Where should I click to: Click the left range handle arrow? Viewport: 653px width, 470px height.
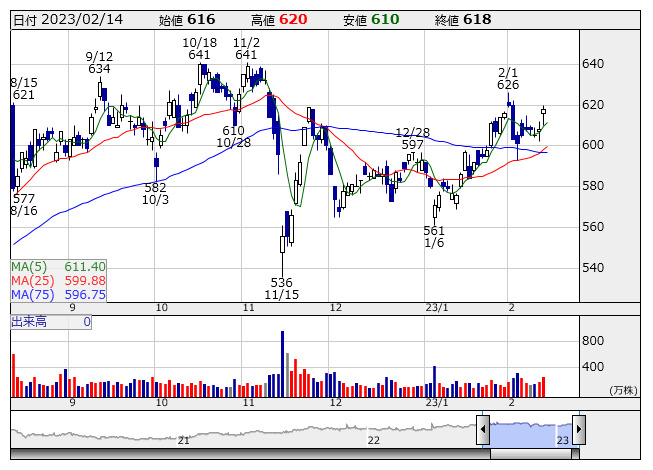point(483,429)
